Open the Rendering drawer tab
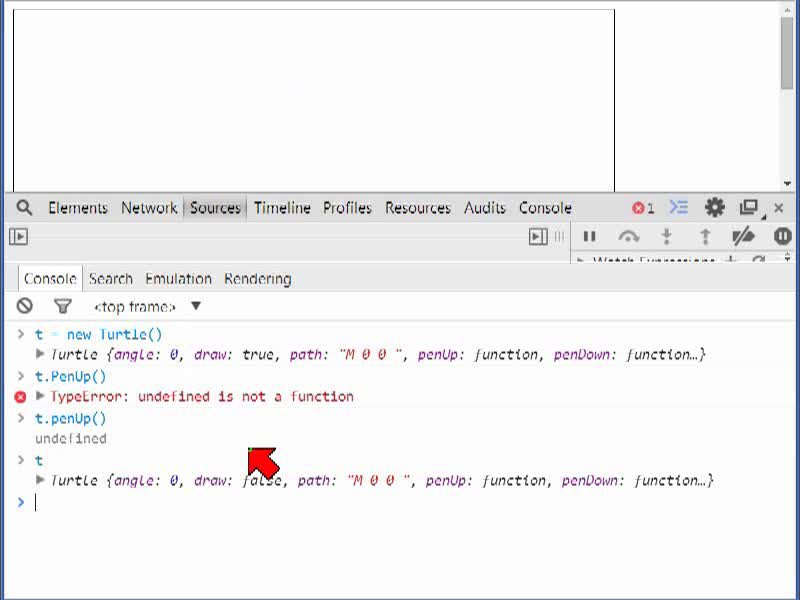800x600 pixels. (x=258, y=279)
